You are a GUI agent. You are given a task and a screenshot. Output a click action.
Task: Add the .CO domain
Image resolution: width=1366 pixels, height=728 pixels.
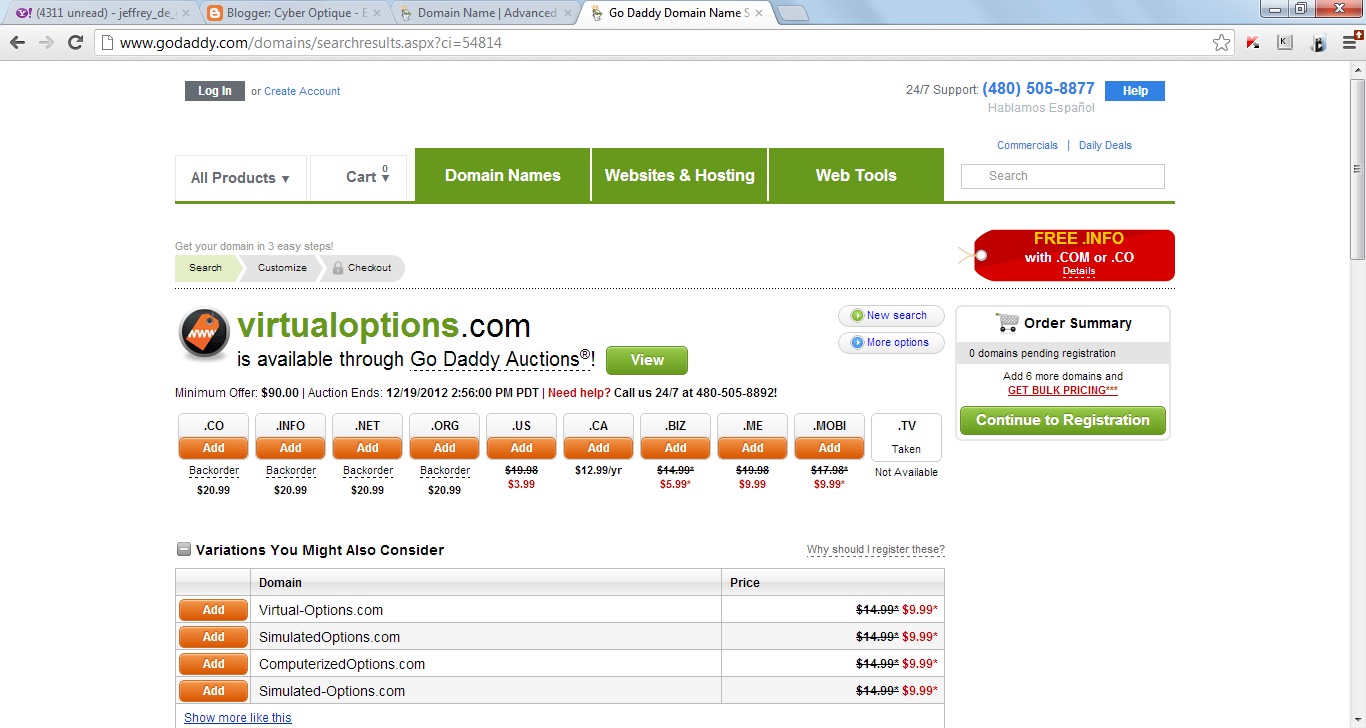pyautogui.click(x=214, y=448)
